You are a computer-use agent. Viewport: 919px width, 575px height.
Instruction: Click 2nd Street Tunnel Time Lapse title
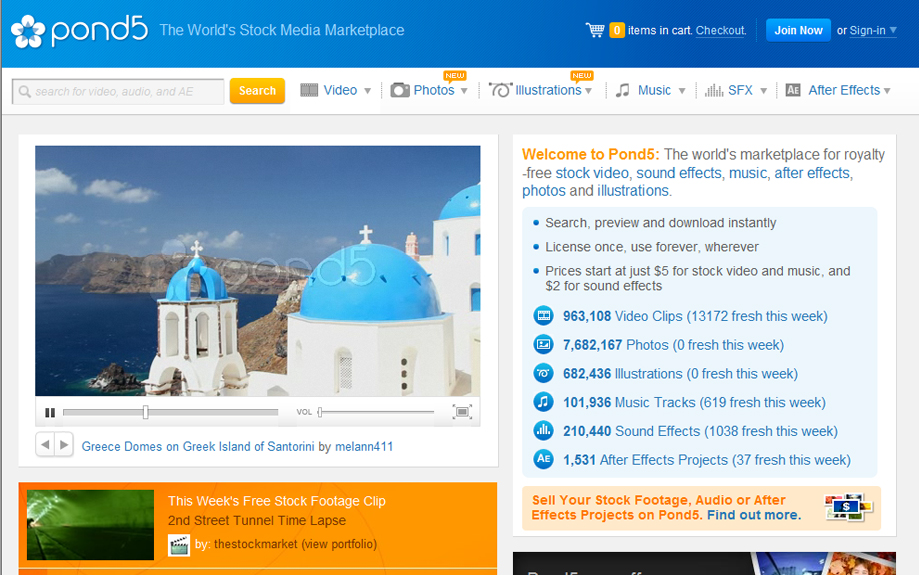click(257, 520)
